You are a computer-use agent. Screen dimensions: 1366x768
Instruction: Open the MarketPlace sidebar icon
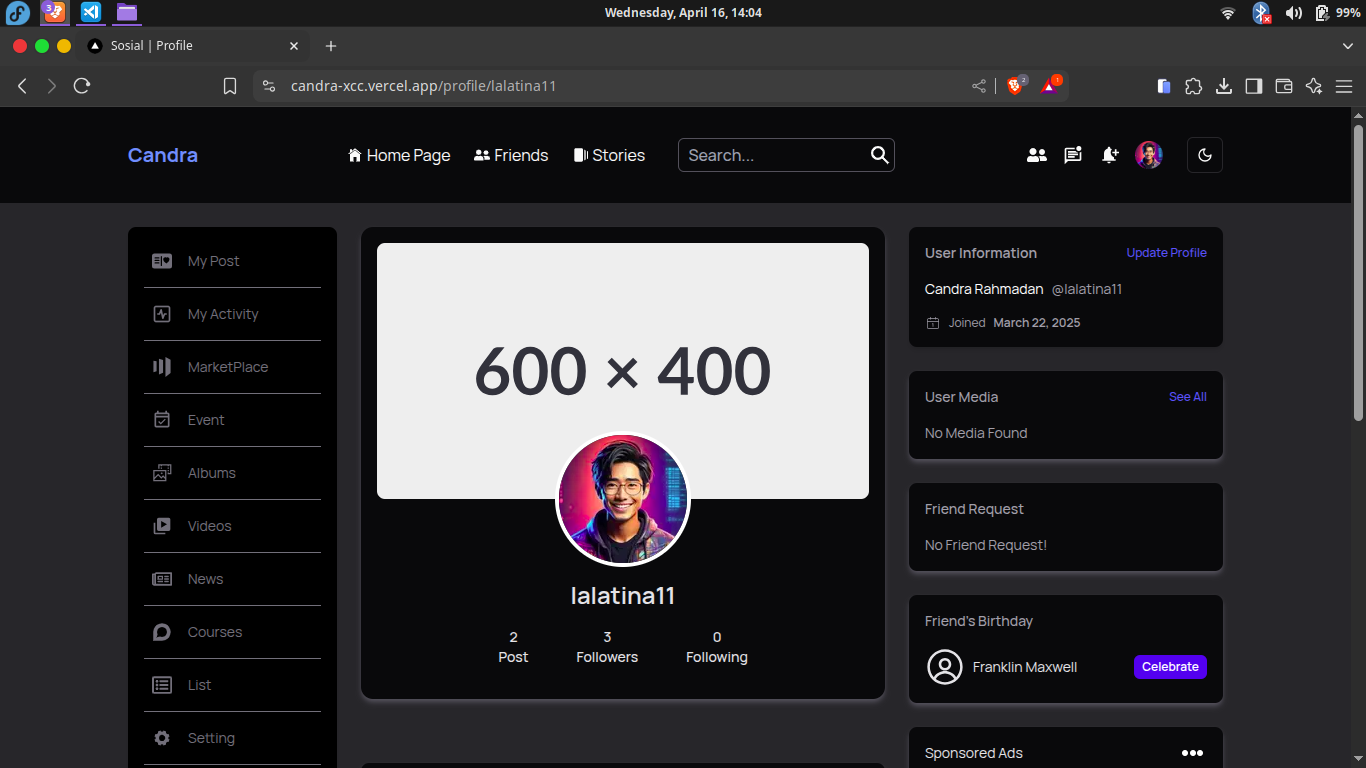[162, 367]
